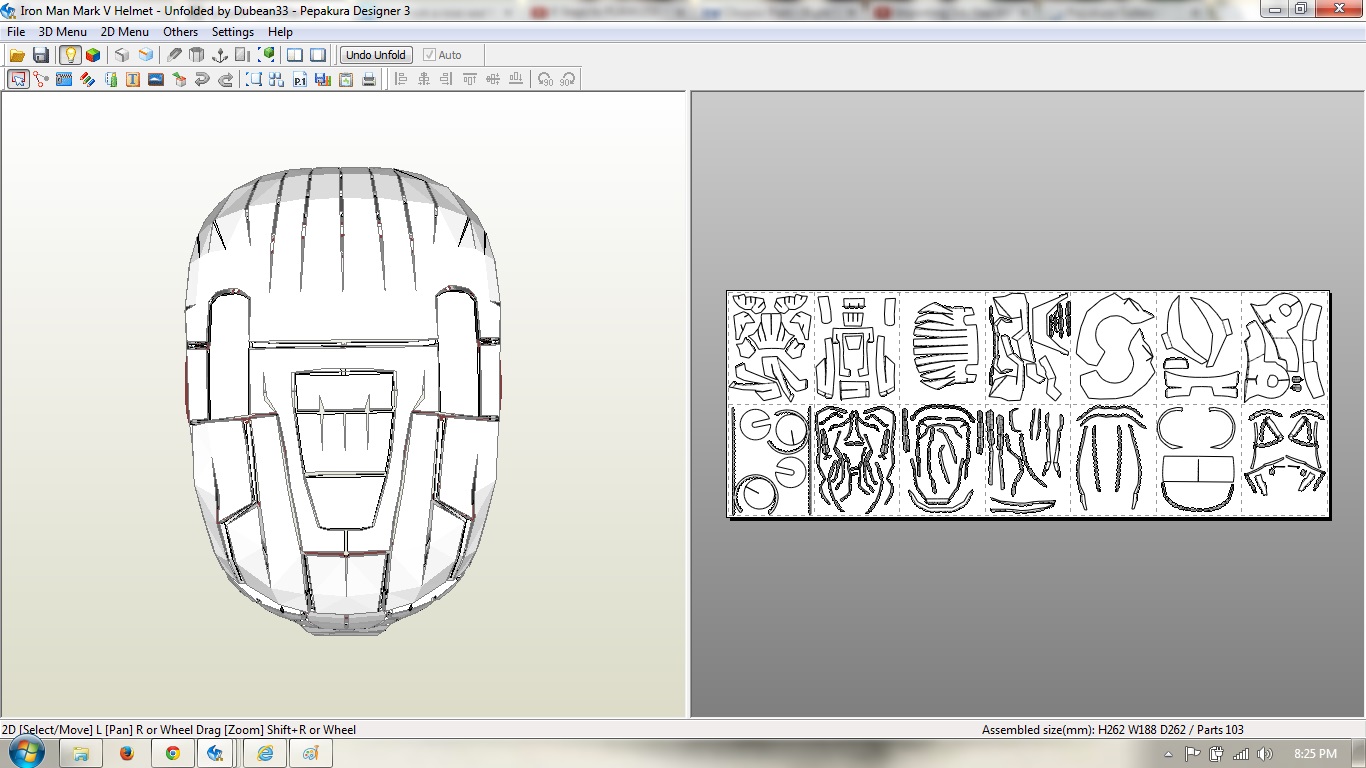This screenshot has width=1366, height=768.
Task: Toggle the colored cube texture display
Action: [x=93, y=55]
